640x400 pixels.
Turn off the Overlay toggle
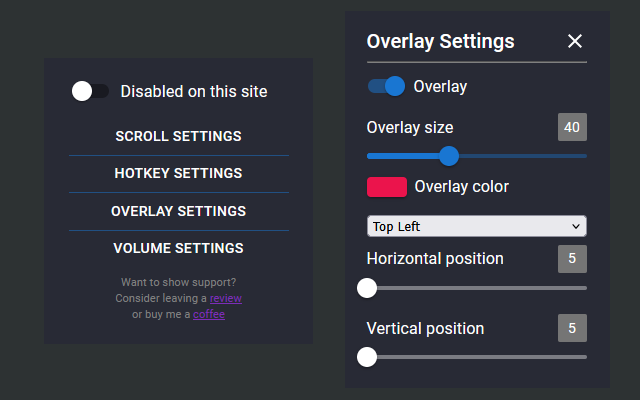pyautogui.click(x=386, y=86)
